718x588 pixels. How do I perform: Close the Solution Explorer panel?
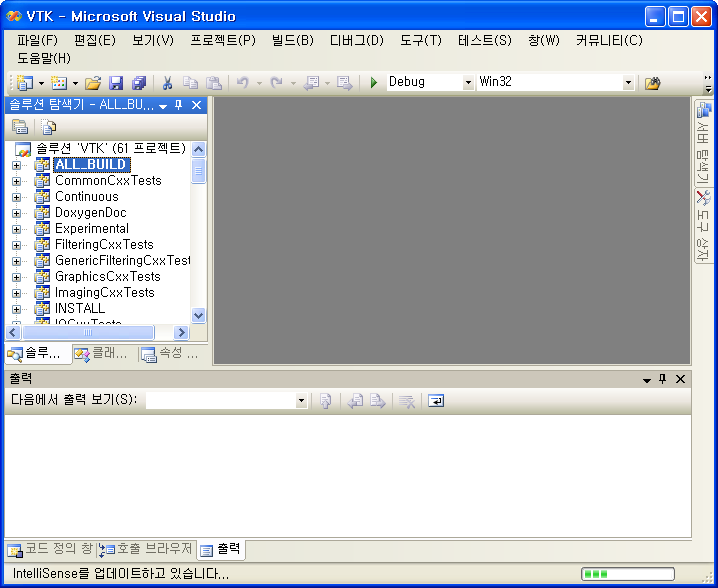click(x=196, y=105)
